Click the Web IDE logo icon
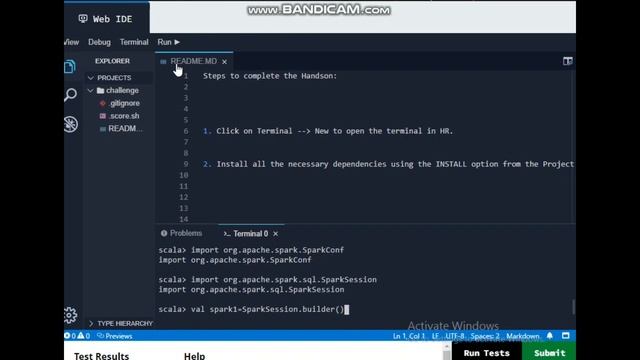The image size is (640, 360). [83, 19]
